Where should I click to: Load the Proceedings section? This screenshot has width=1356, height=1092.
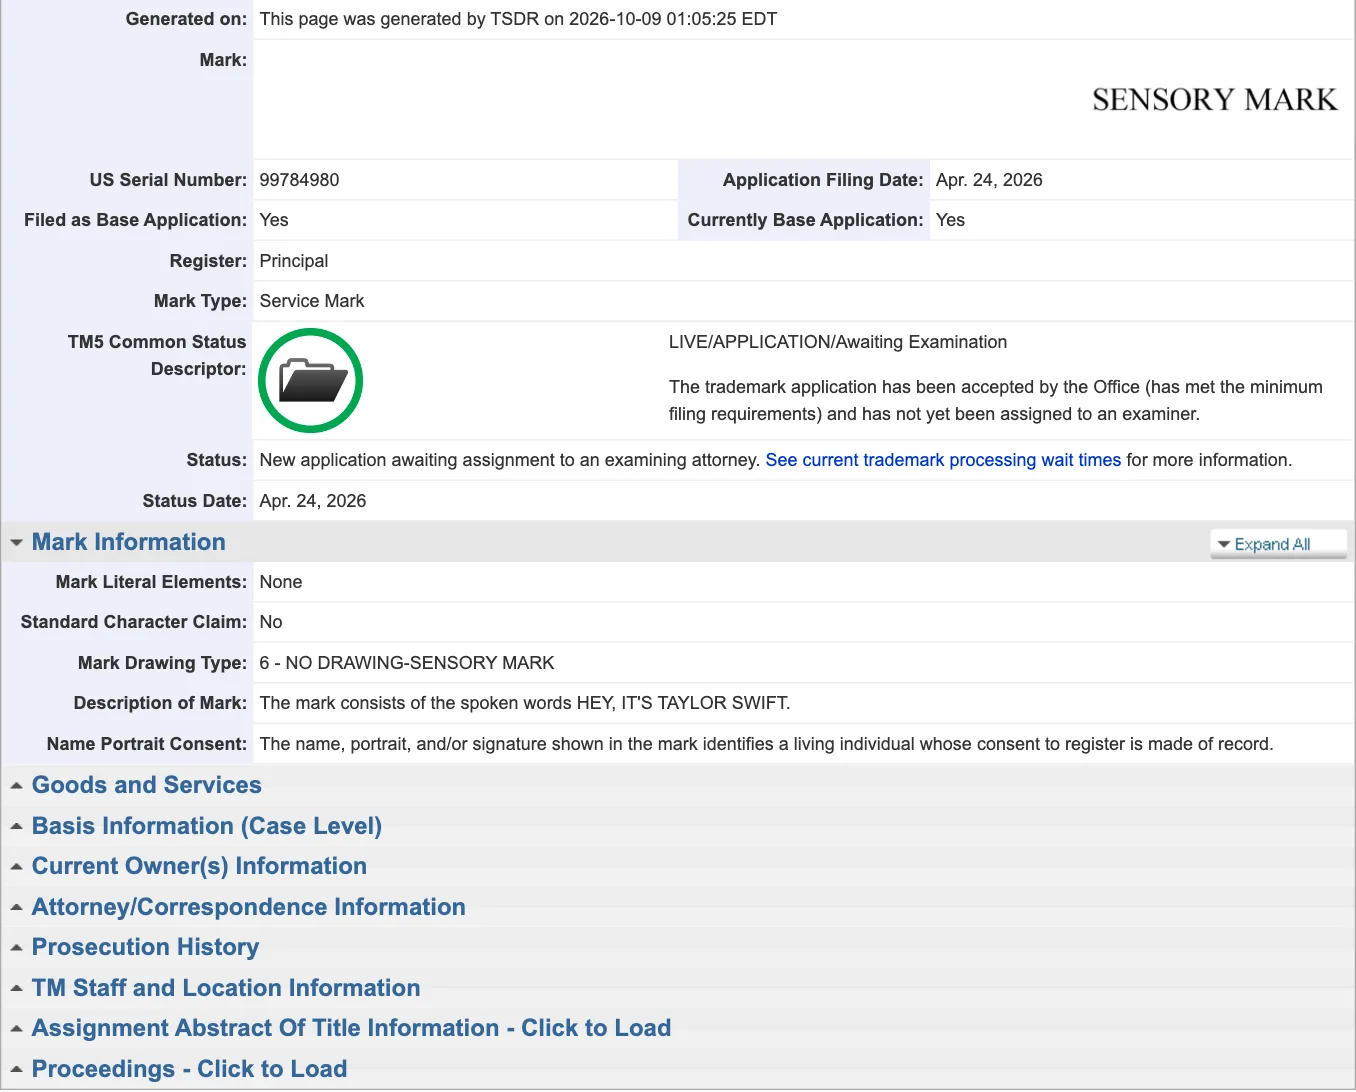coord(189,1069)
